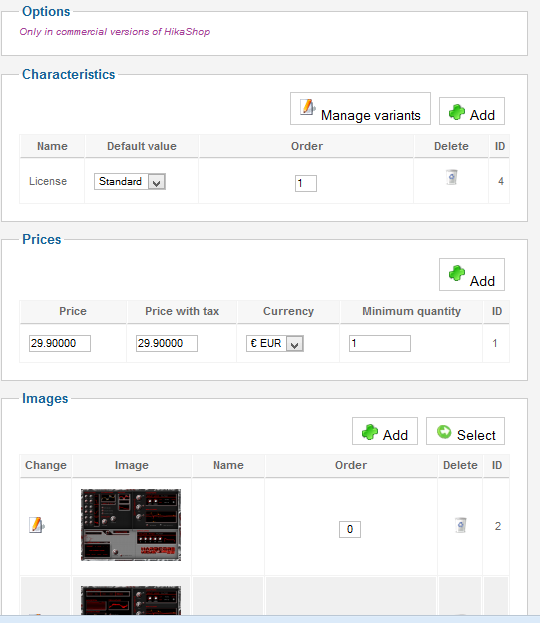
Task: Click the Price field showing 29.90000
Action: pyautogui.click(x=60, y=343)
